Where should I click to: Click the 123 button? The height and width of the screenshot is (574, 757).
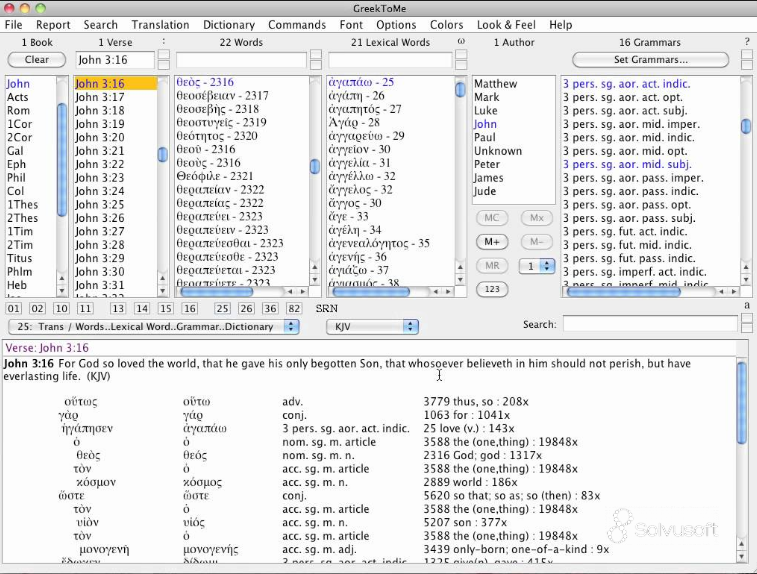point(491,289)
